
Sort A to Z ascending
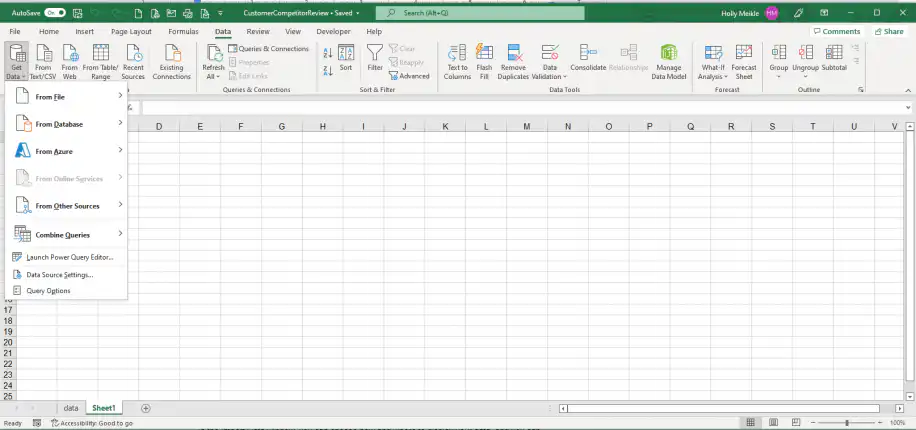328,53
